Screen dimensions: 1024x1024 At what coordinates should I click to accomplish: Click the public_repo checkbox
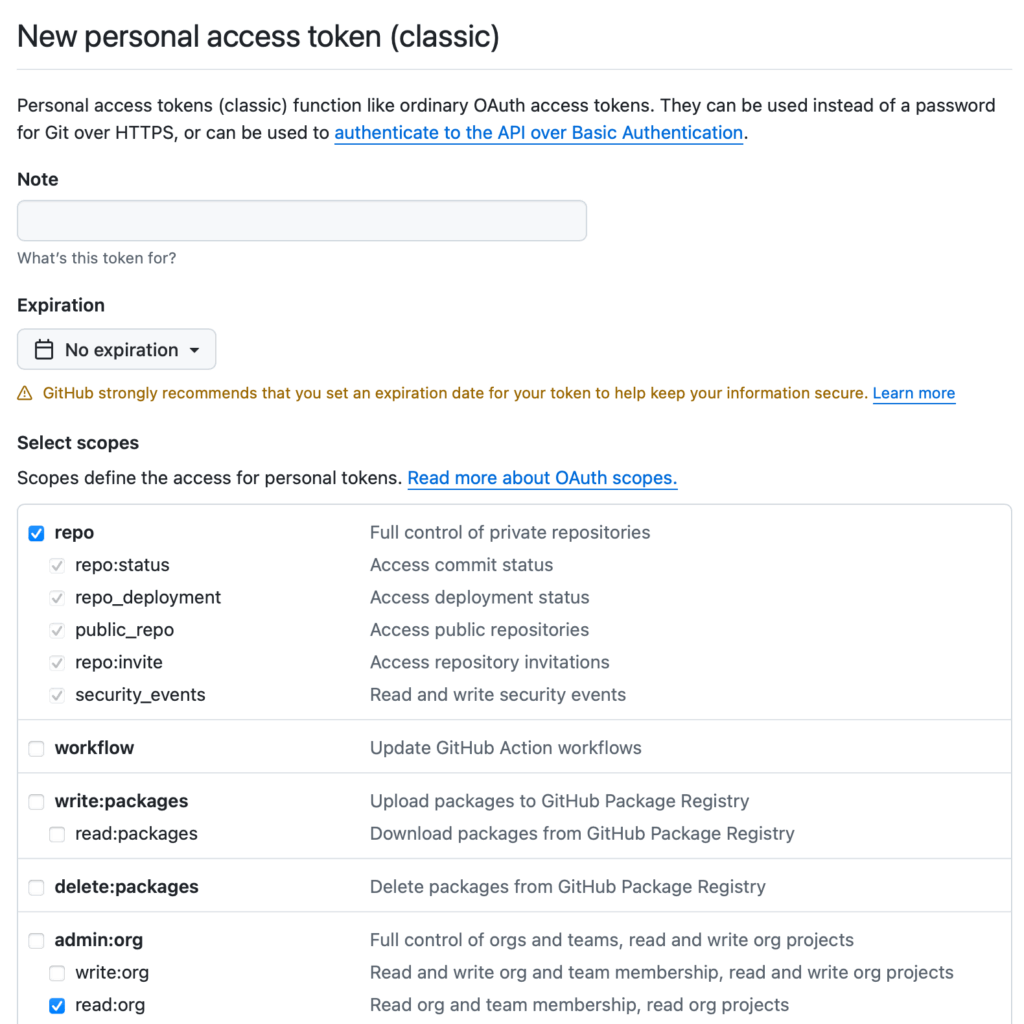57,630
